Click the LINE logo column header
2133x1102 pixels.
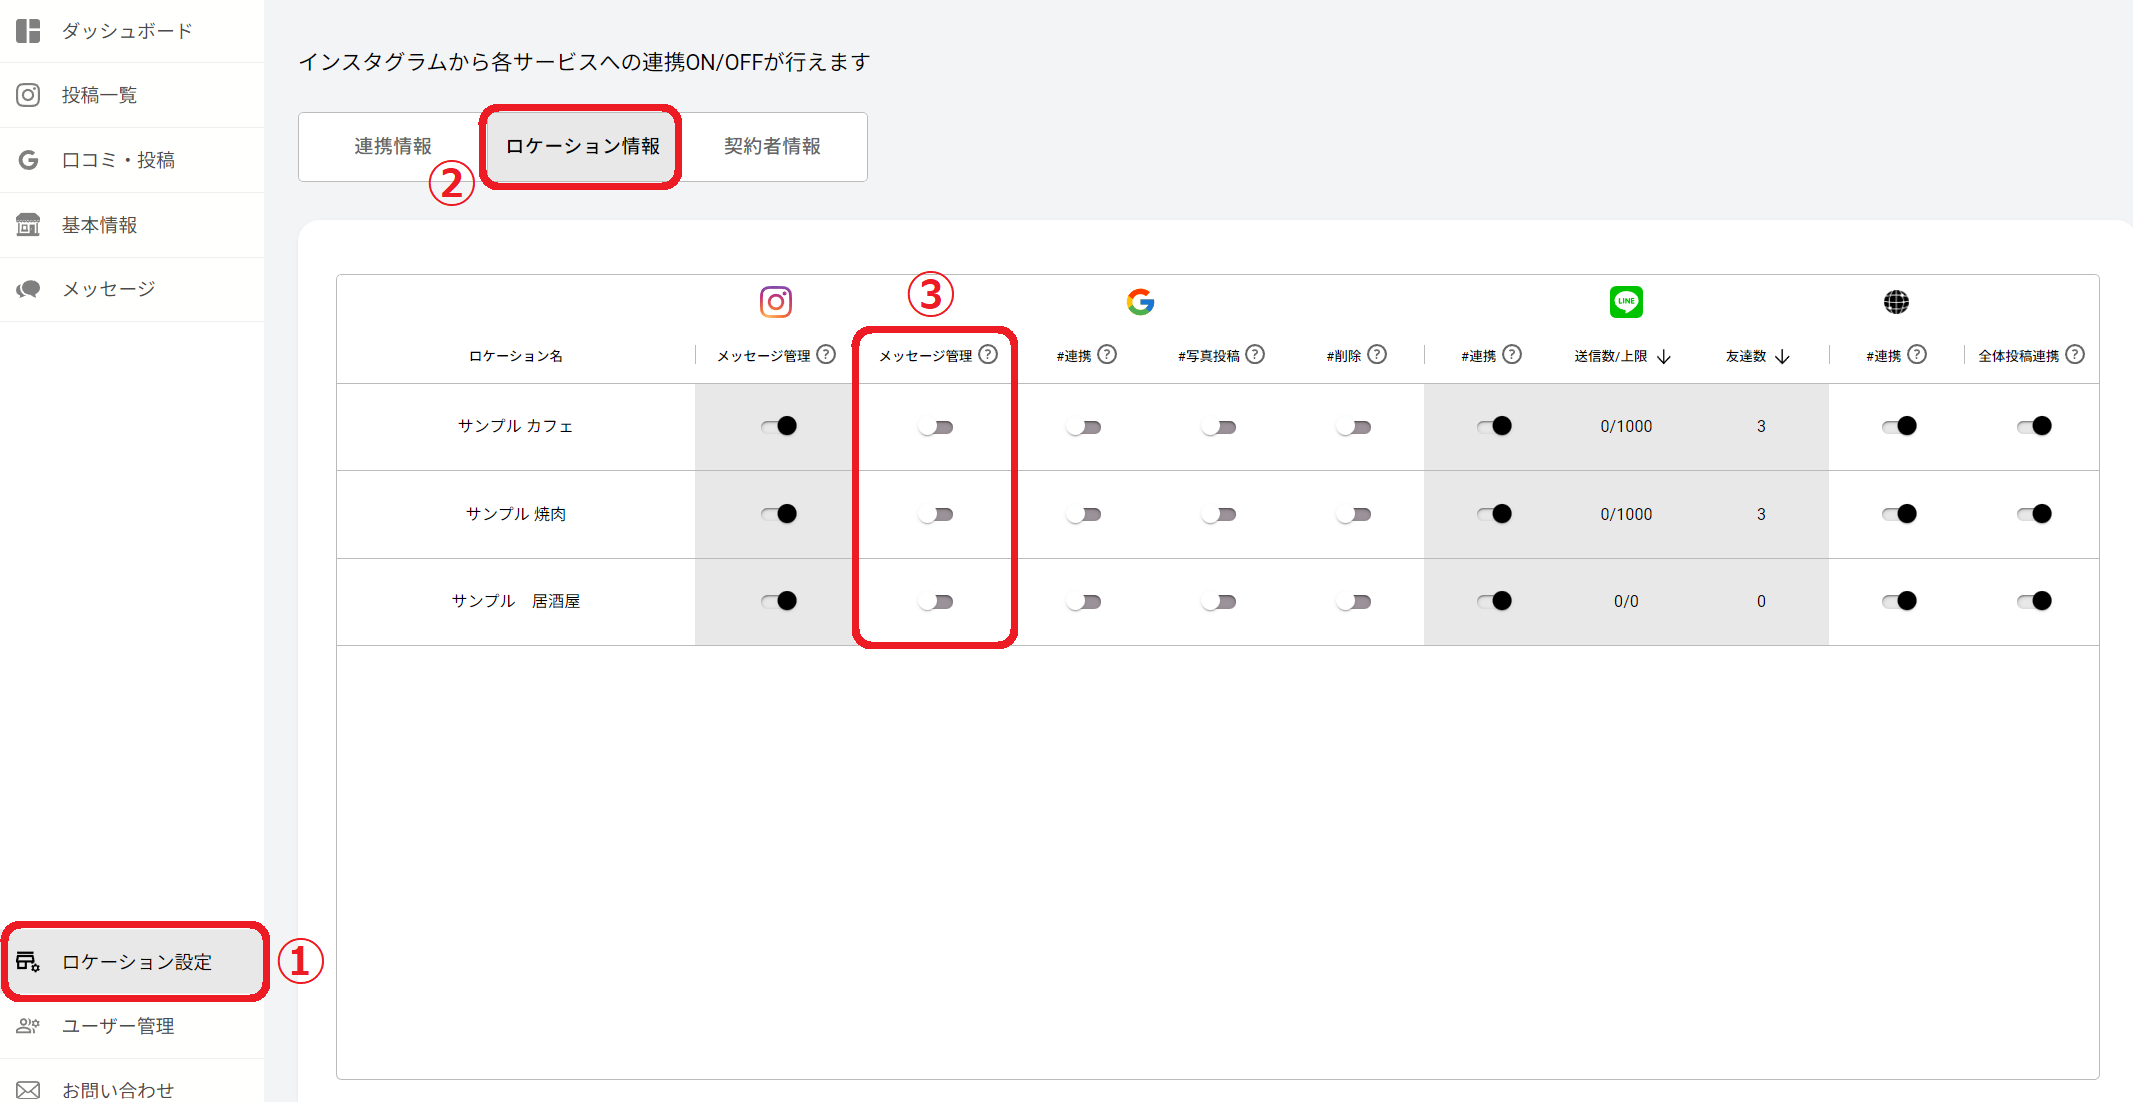[x=1625, y=301]
